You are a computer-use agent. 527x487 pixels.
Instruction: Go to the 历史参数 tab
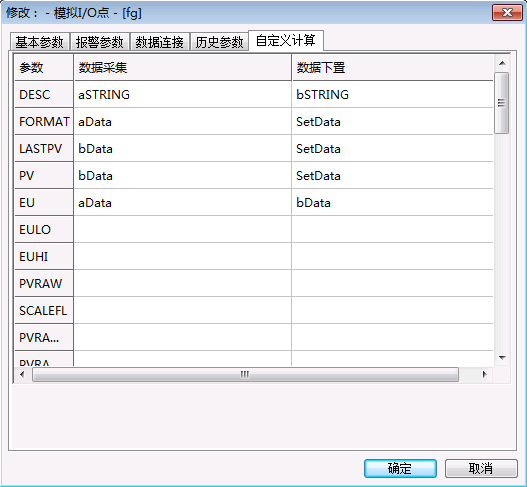(x=219, y=42)
